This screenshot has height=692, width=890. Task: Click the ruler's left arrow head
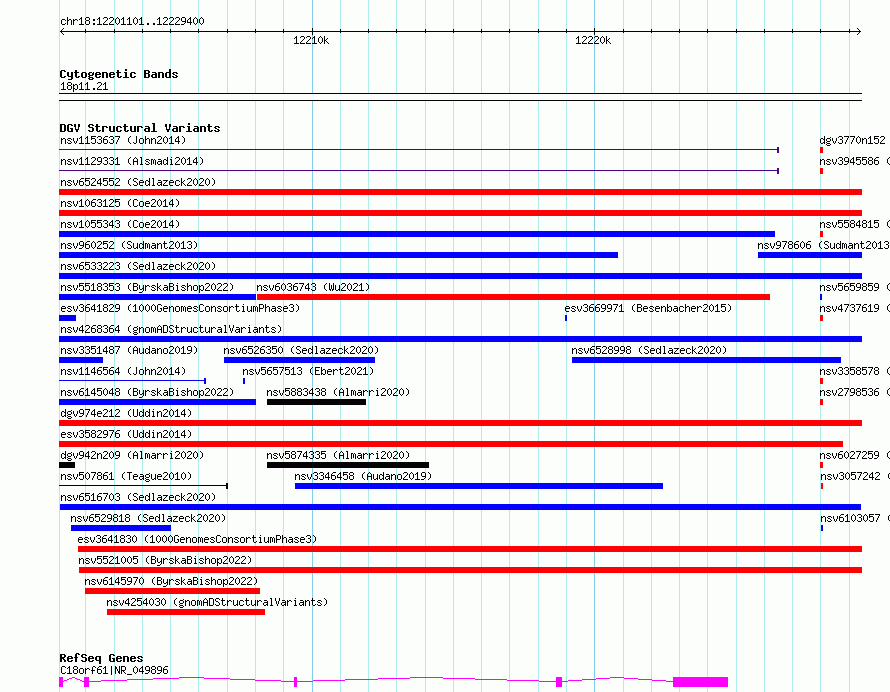[62, 31]
